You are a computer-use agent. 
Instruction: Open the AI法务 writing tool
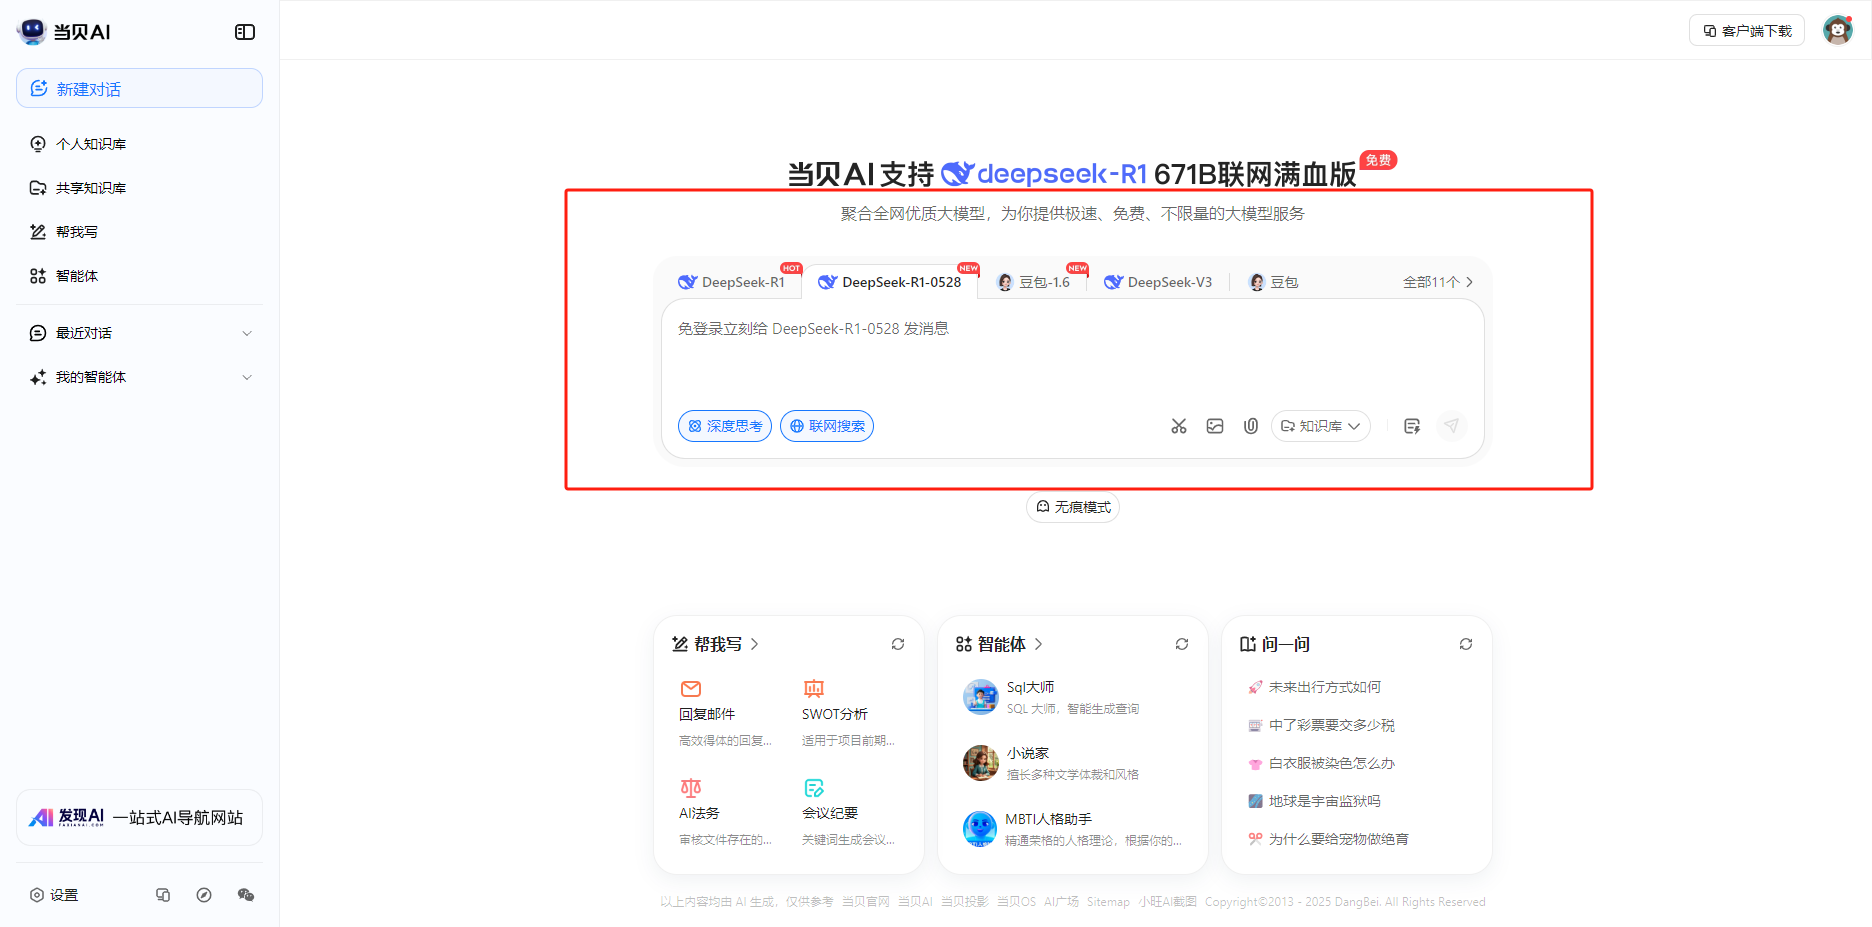(727, 814)
